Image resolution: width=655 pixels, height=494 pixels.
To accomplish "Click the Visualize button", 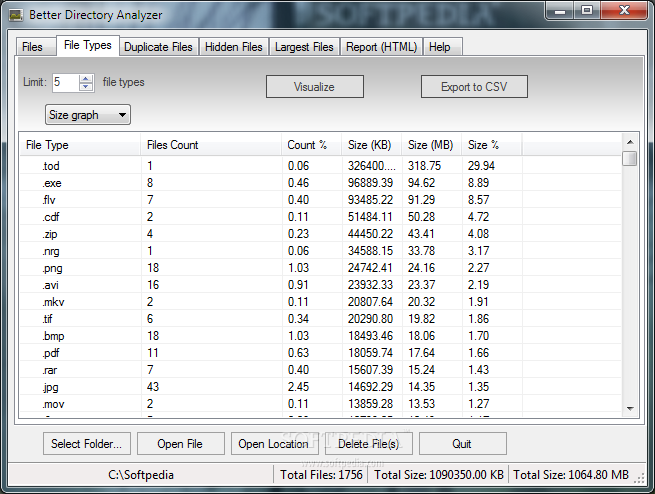I will click(315, 87).
